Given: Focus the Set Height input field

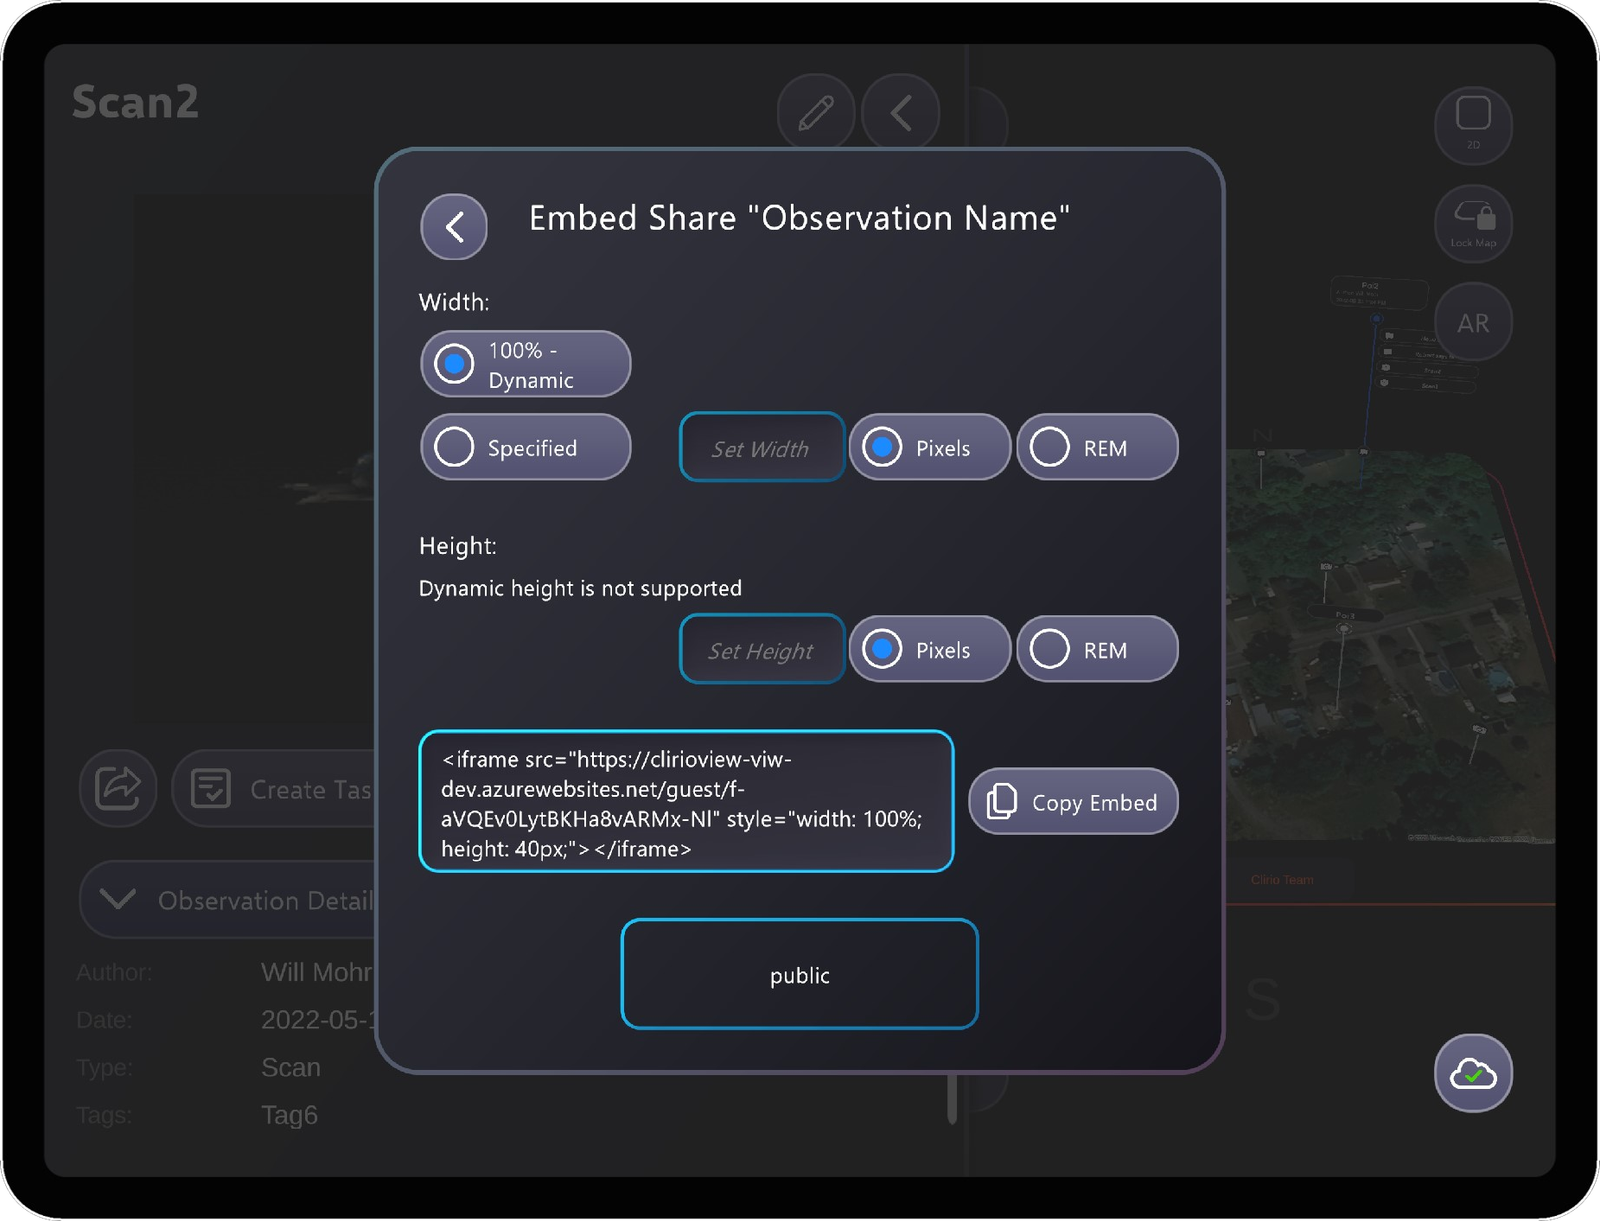Looking at the screenshot, I should pos(762,650).
